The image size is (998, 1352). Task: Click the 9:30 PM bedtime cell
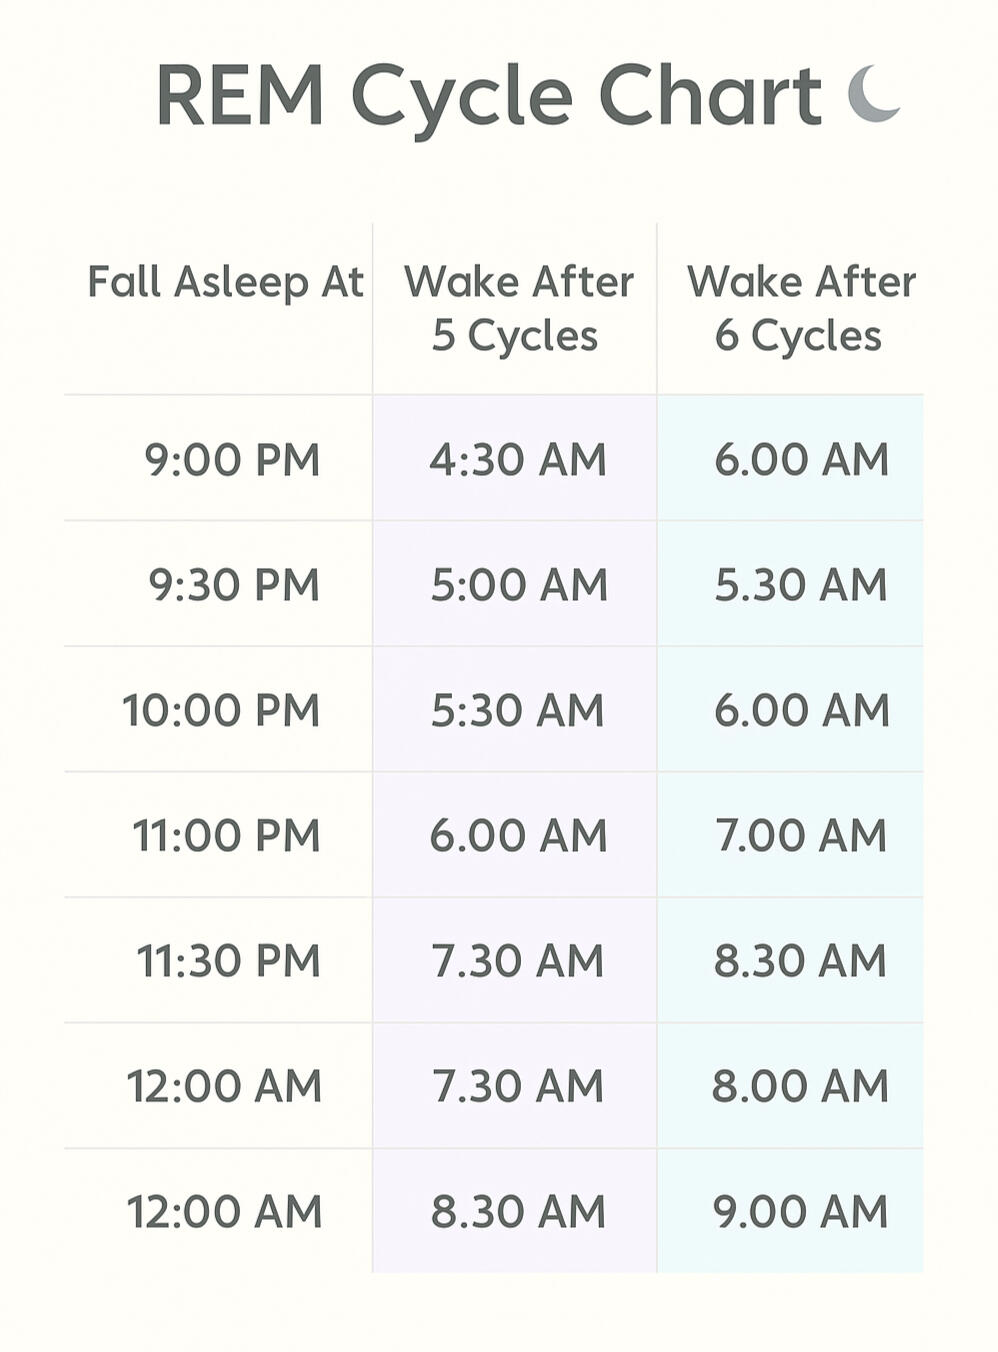pyautogui.click(x=234, y=585)
